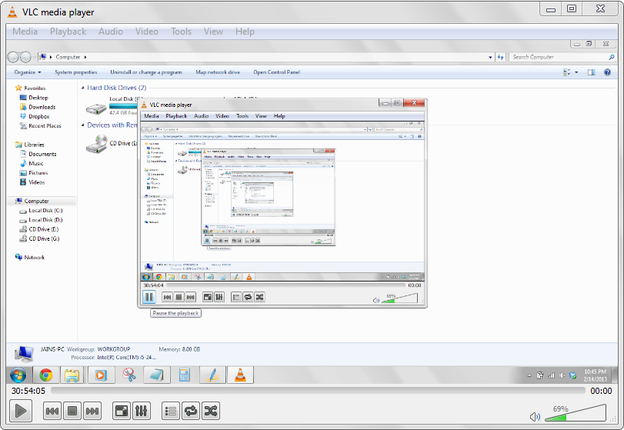Viewport: 624px width, 430px height.
Task: Open the Paint brush taskbar icon
Action: point(213,375)
